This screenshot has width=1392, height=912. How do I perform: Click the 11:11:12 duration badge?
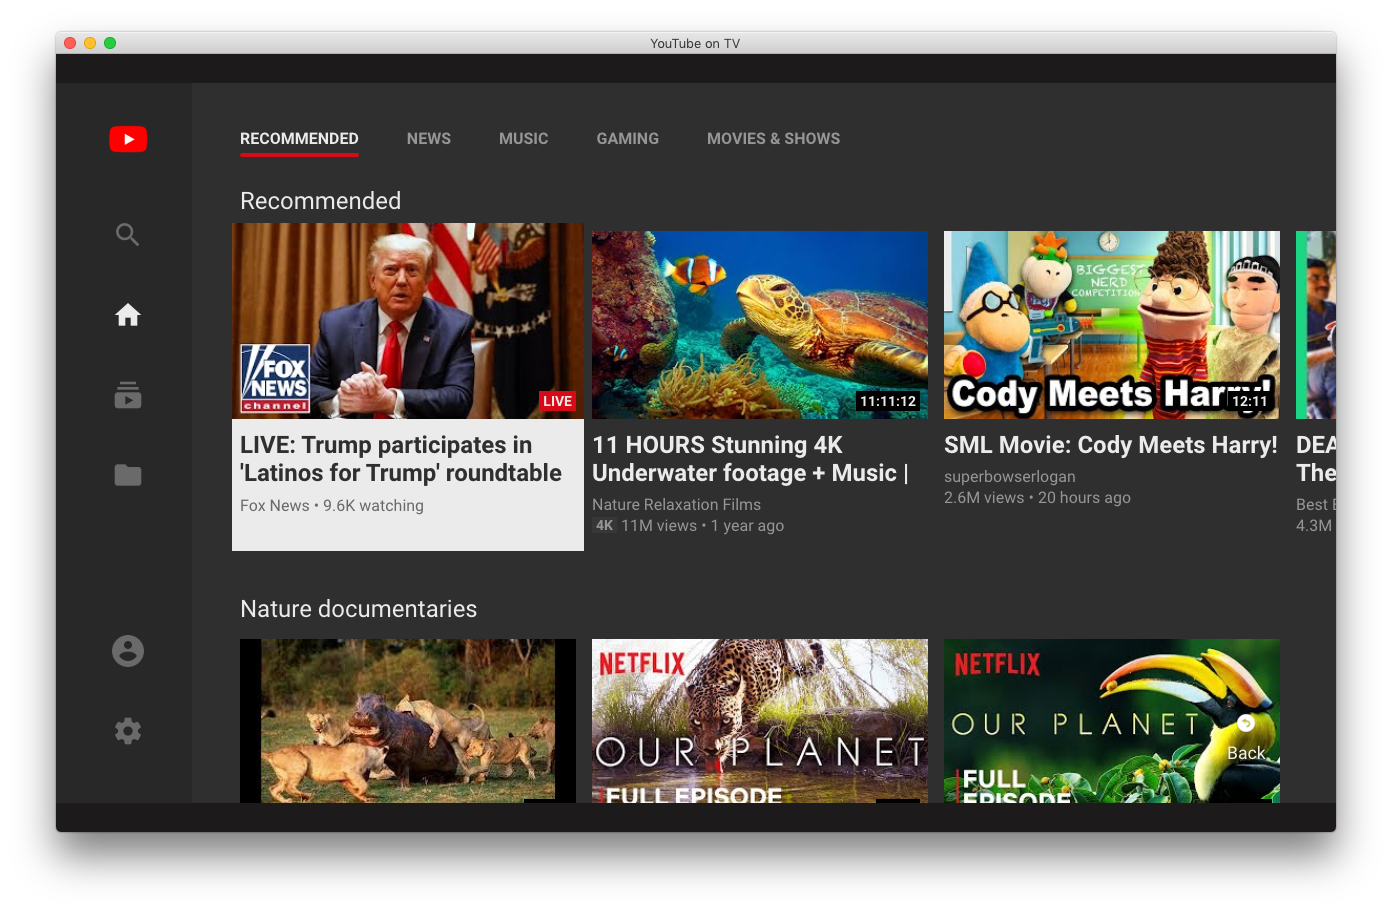(x=888, y=401)
